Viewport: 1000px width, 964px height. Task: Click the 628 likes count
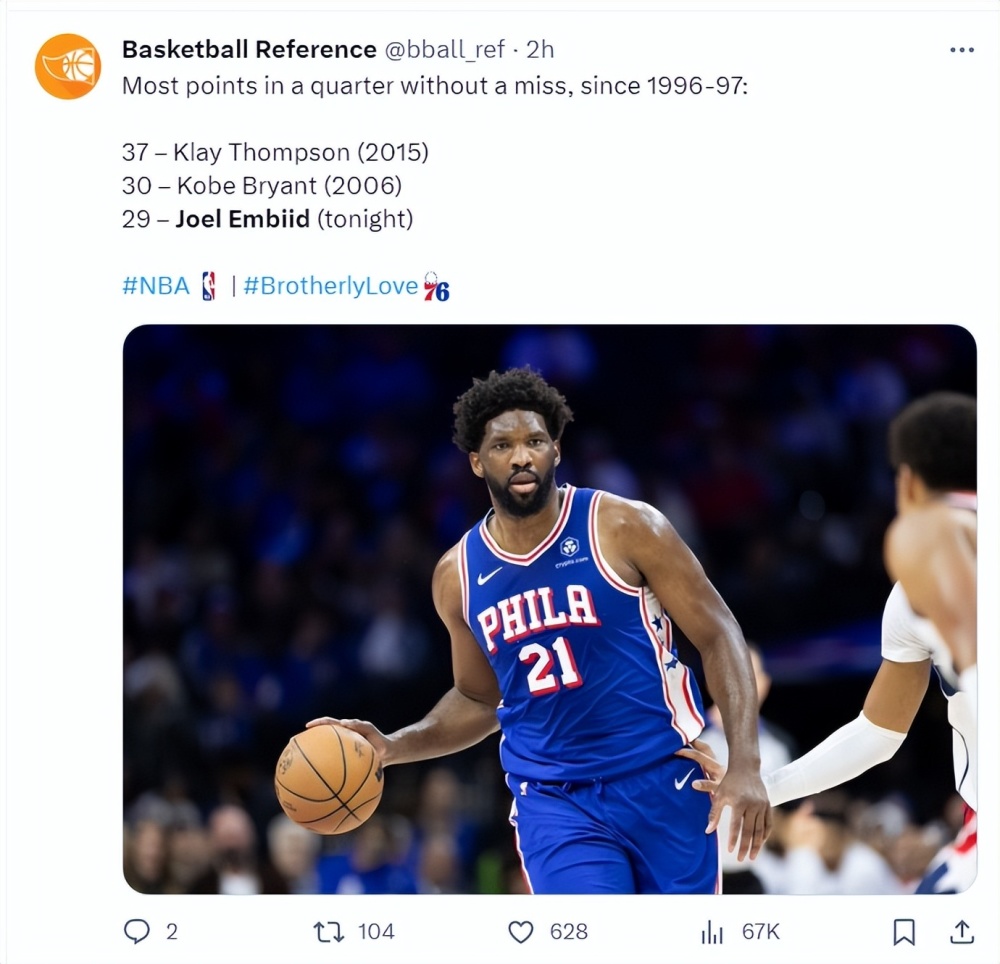[568, 932]
